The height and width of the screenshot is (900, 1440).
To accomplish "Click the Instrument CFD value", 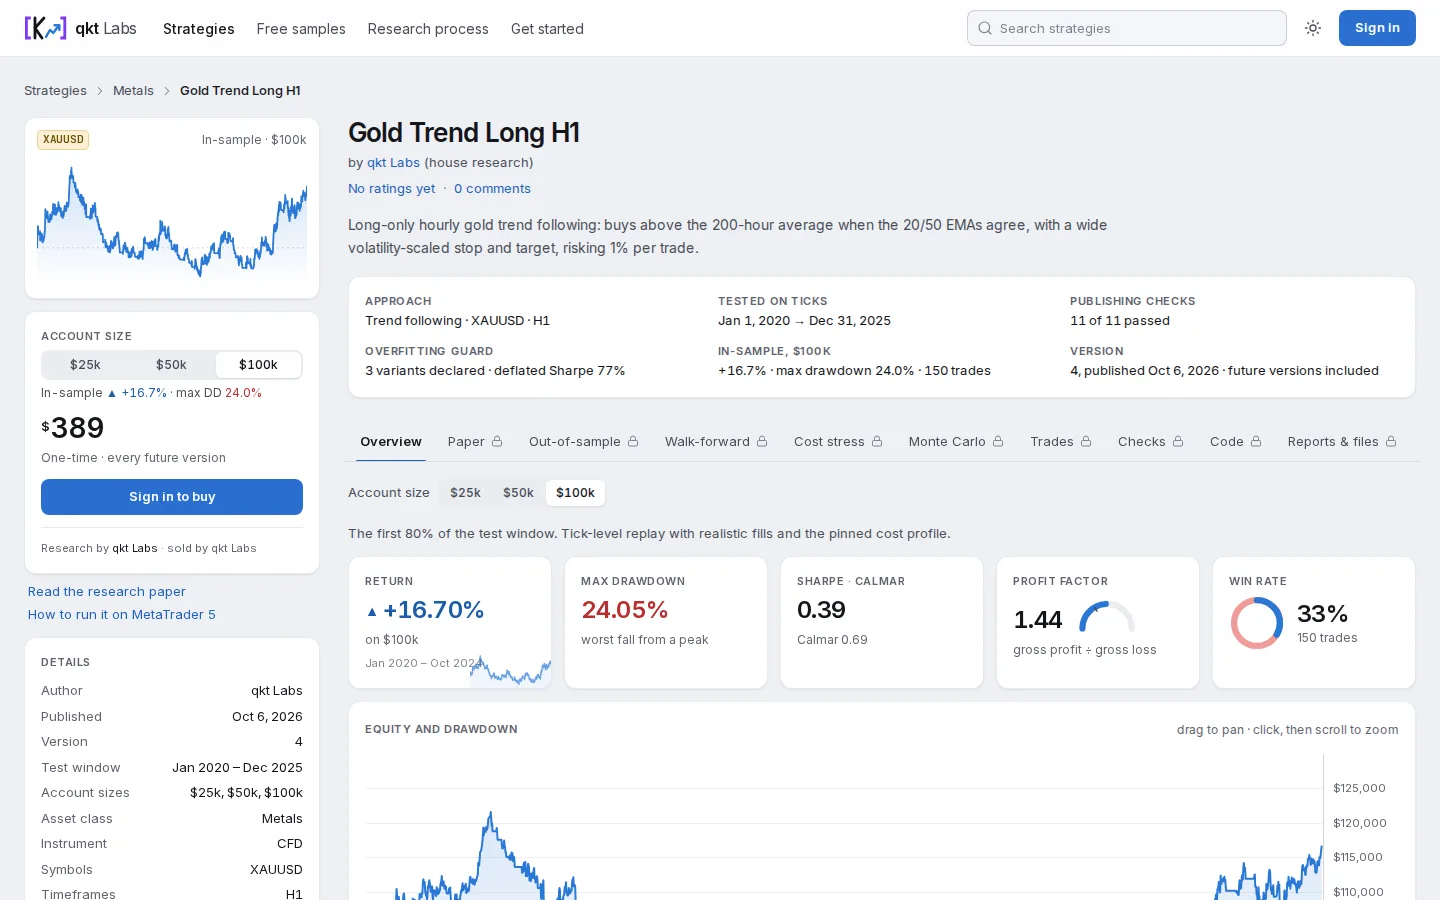I will [x=290, y=844].
